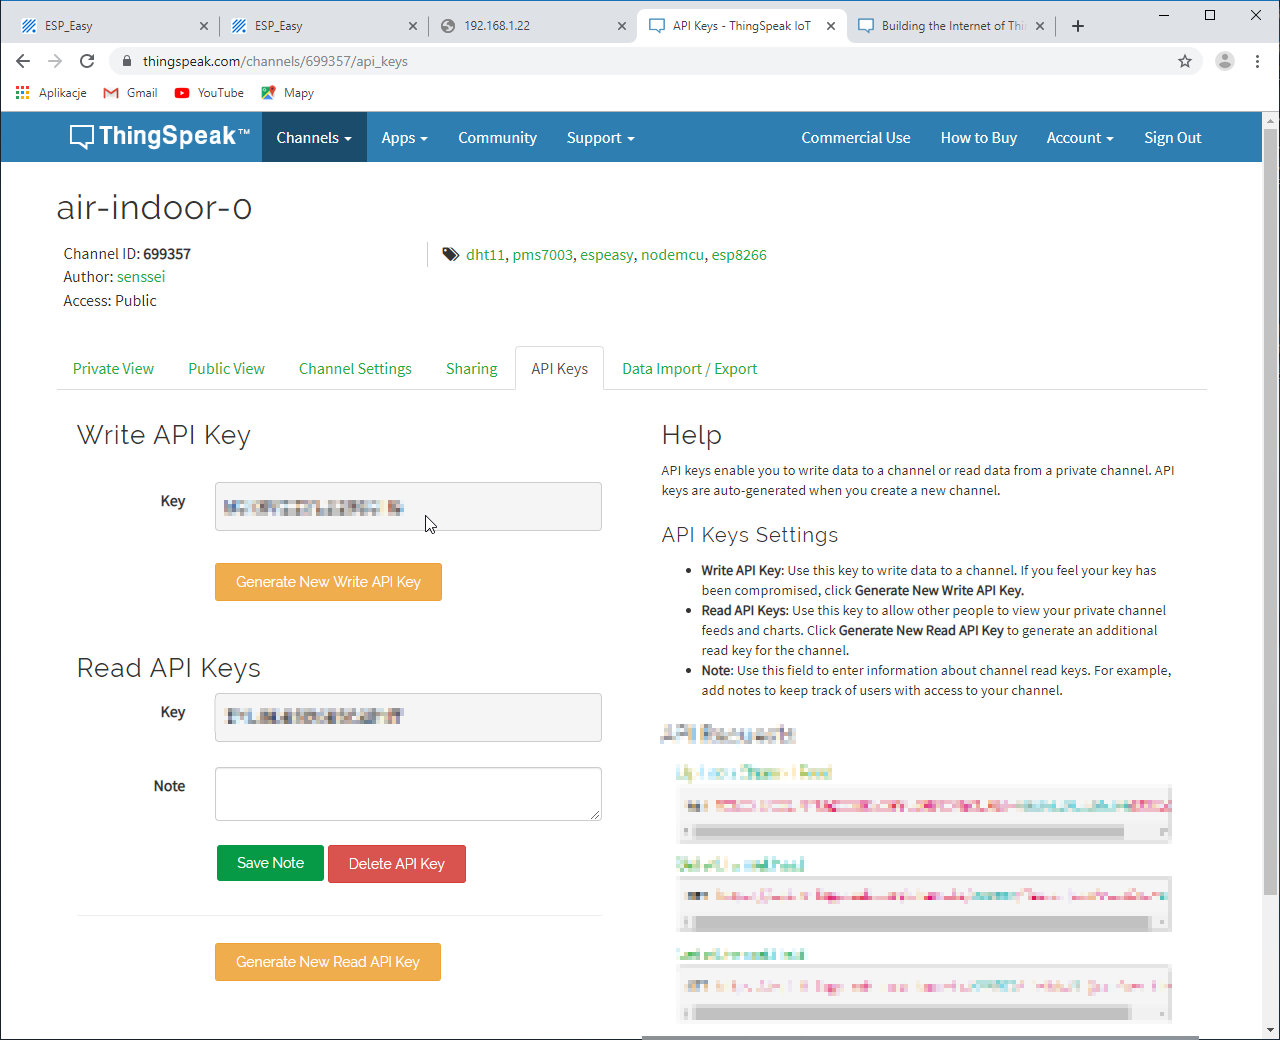
Task: Go back with the browser back arrow
Action: coord(23,61)
